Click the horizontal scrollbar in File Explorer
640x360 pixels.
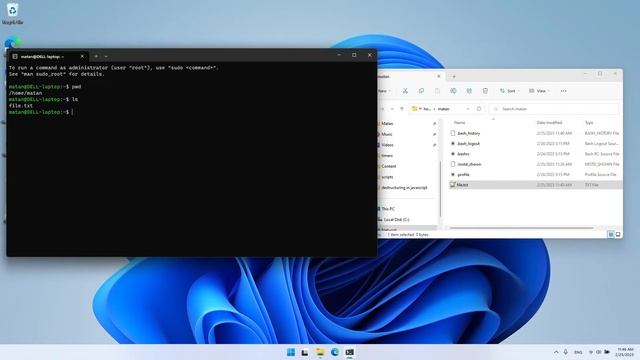point(521,228)
